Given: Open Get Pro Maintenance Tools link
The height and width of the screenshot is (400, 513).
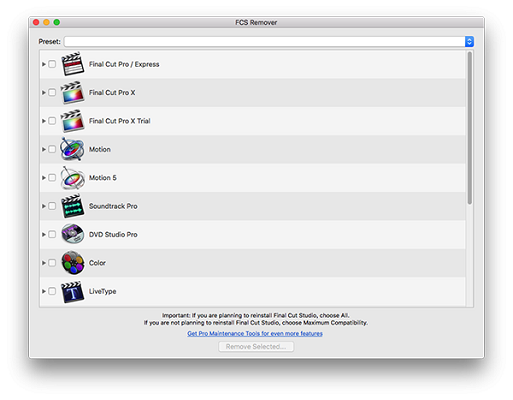Looking at the screenshot, I should (255, 333).
